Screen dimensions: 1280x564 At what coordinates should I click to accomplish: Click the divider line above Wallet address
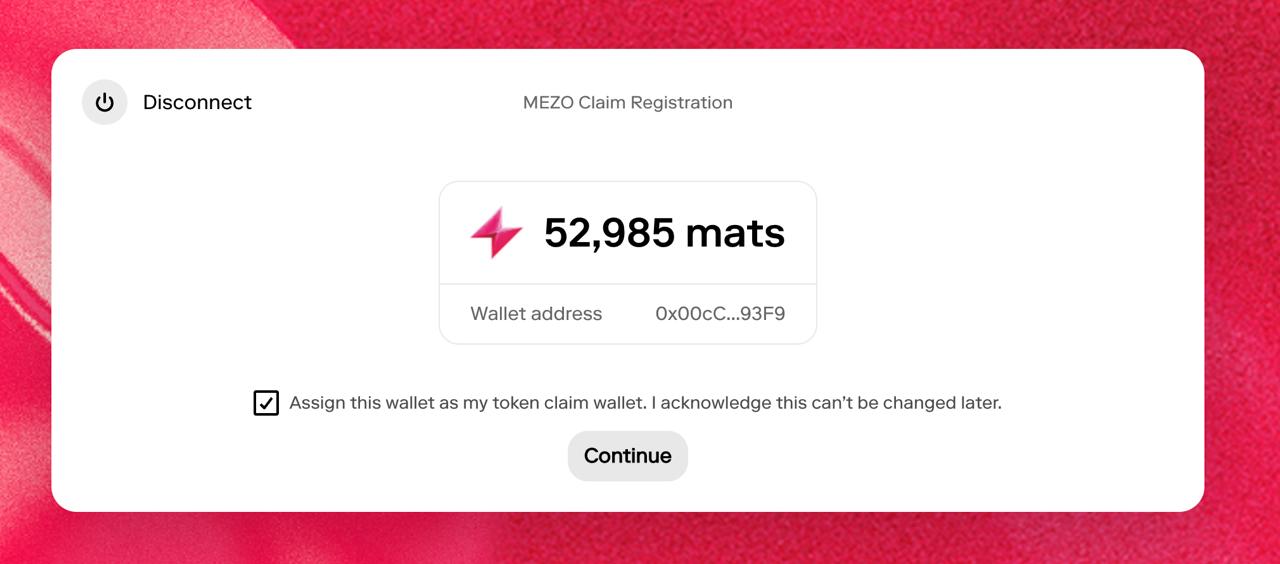click(628, 284)
